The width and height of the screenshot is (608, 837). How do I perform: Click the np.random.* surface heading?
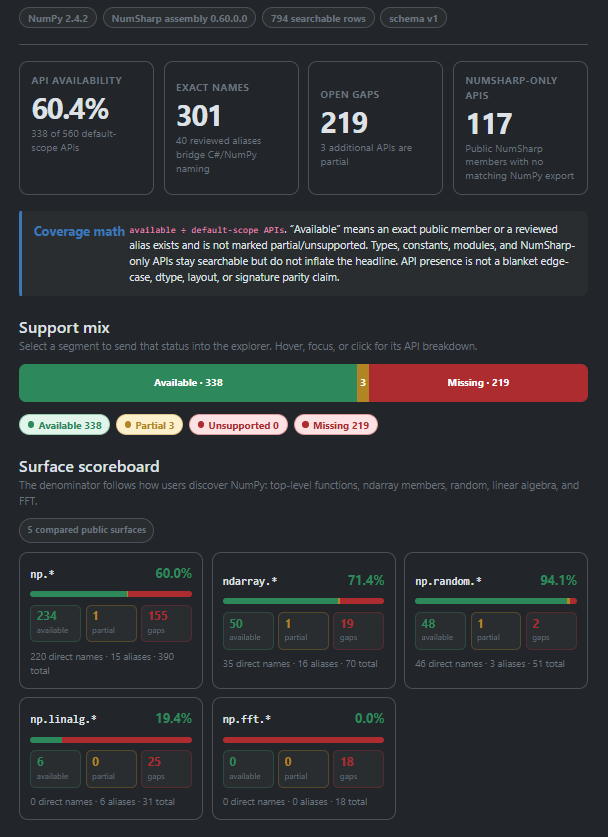448,581
